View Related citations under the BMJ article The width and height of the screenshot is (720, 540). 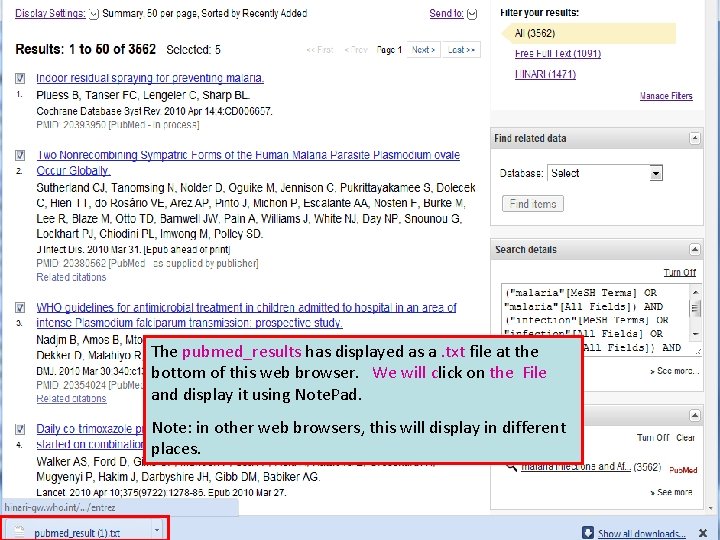[71, 399]
